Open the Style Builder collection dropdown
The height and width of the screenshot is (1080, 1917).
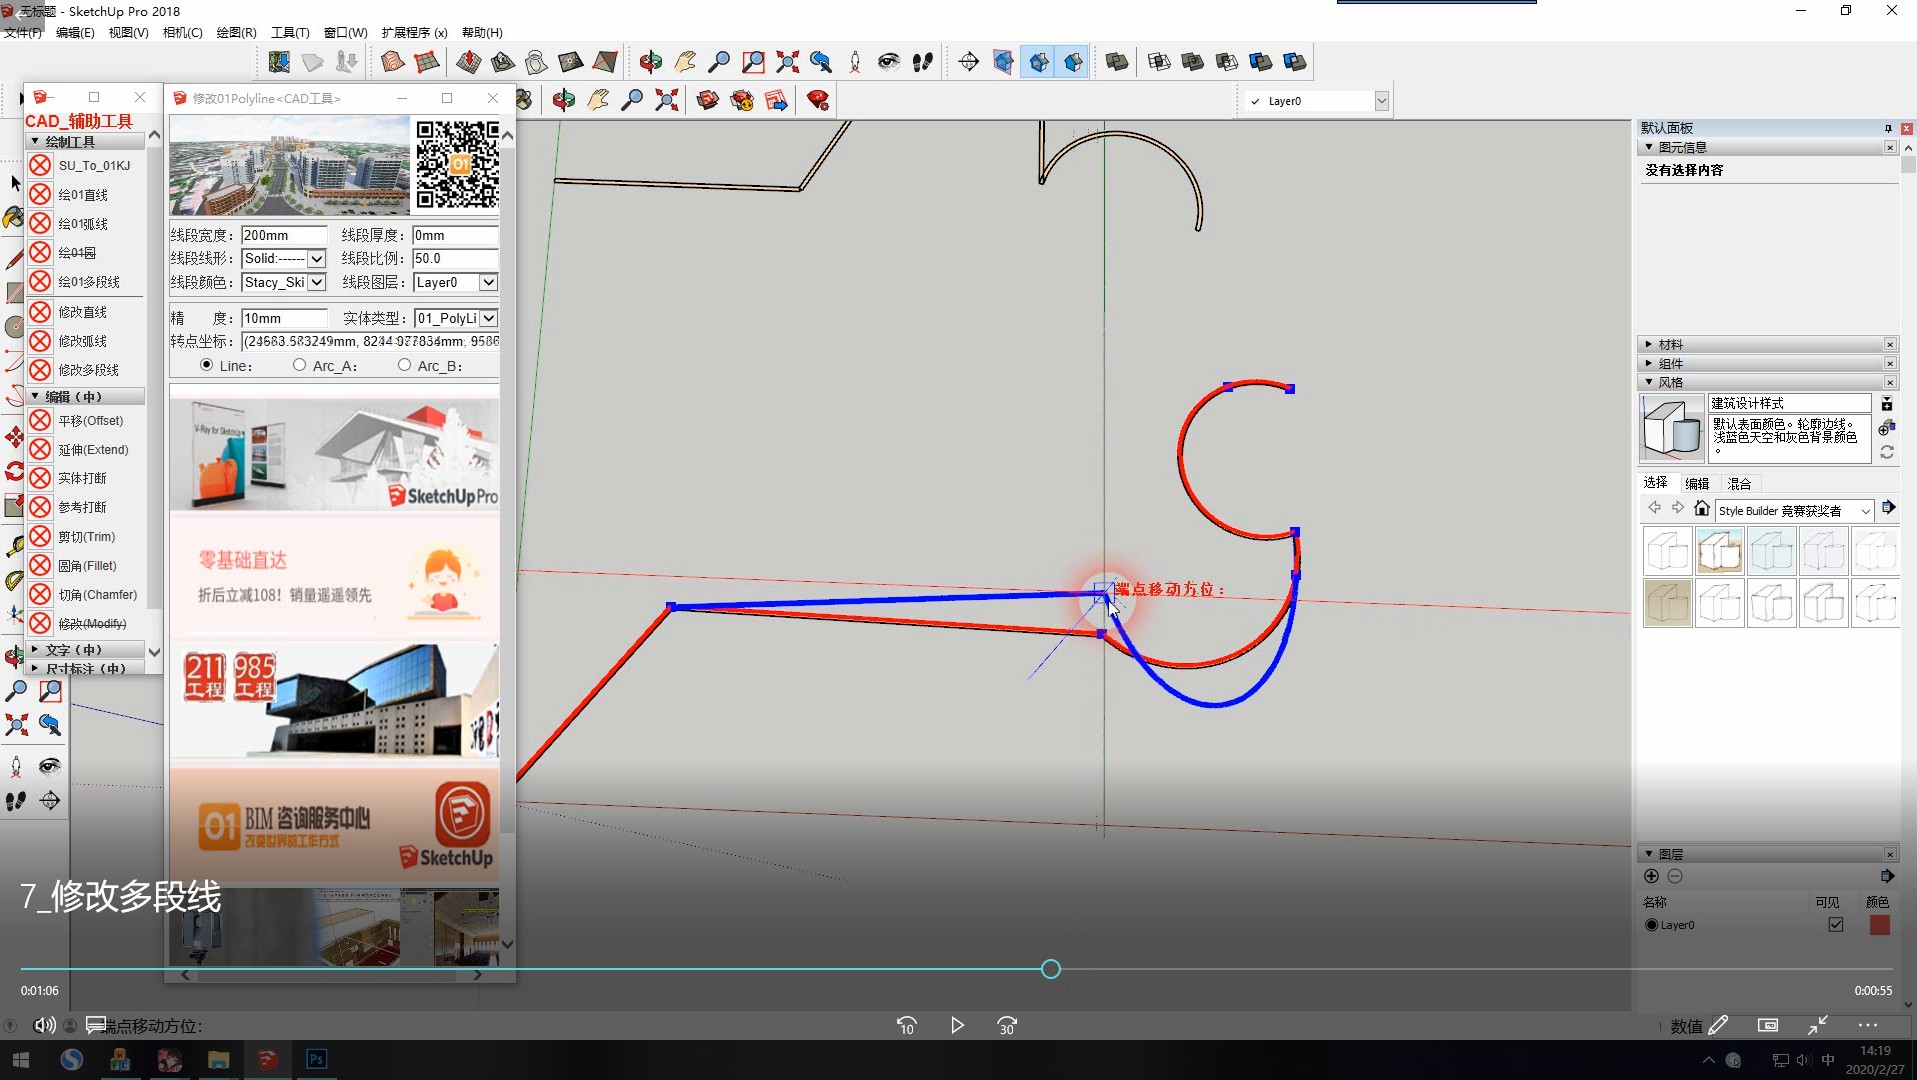1865,511
